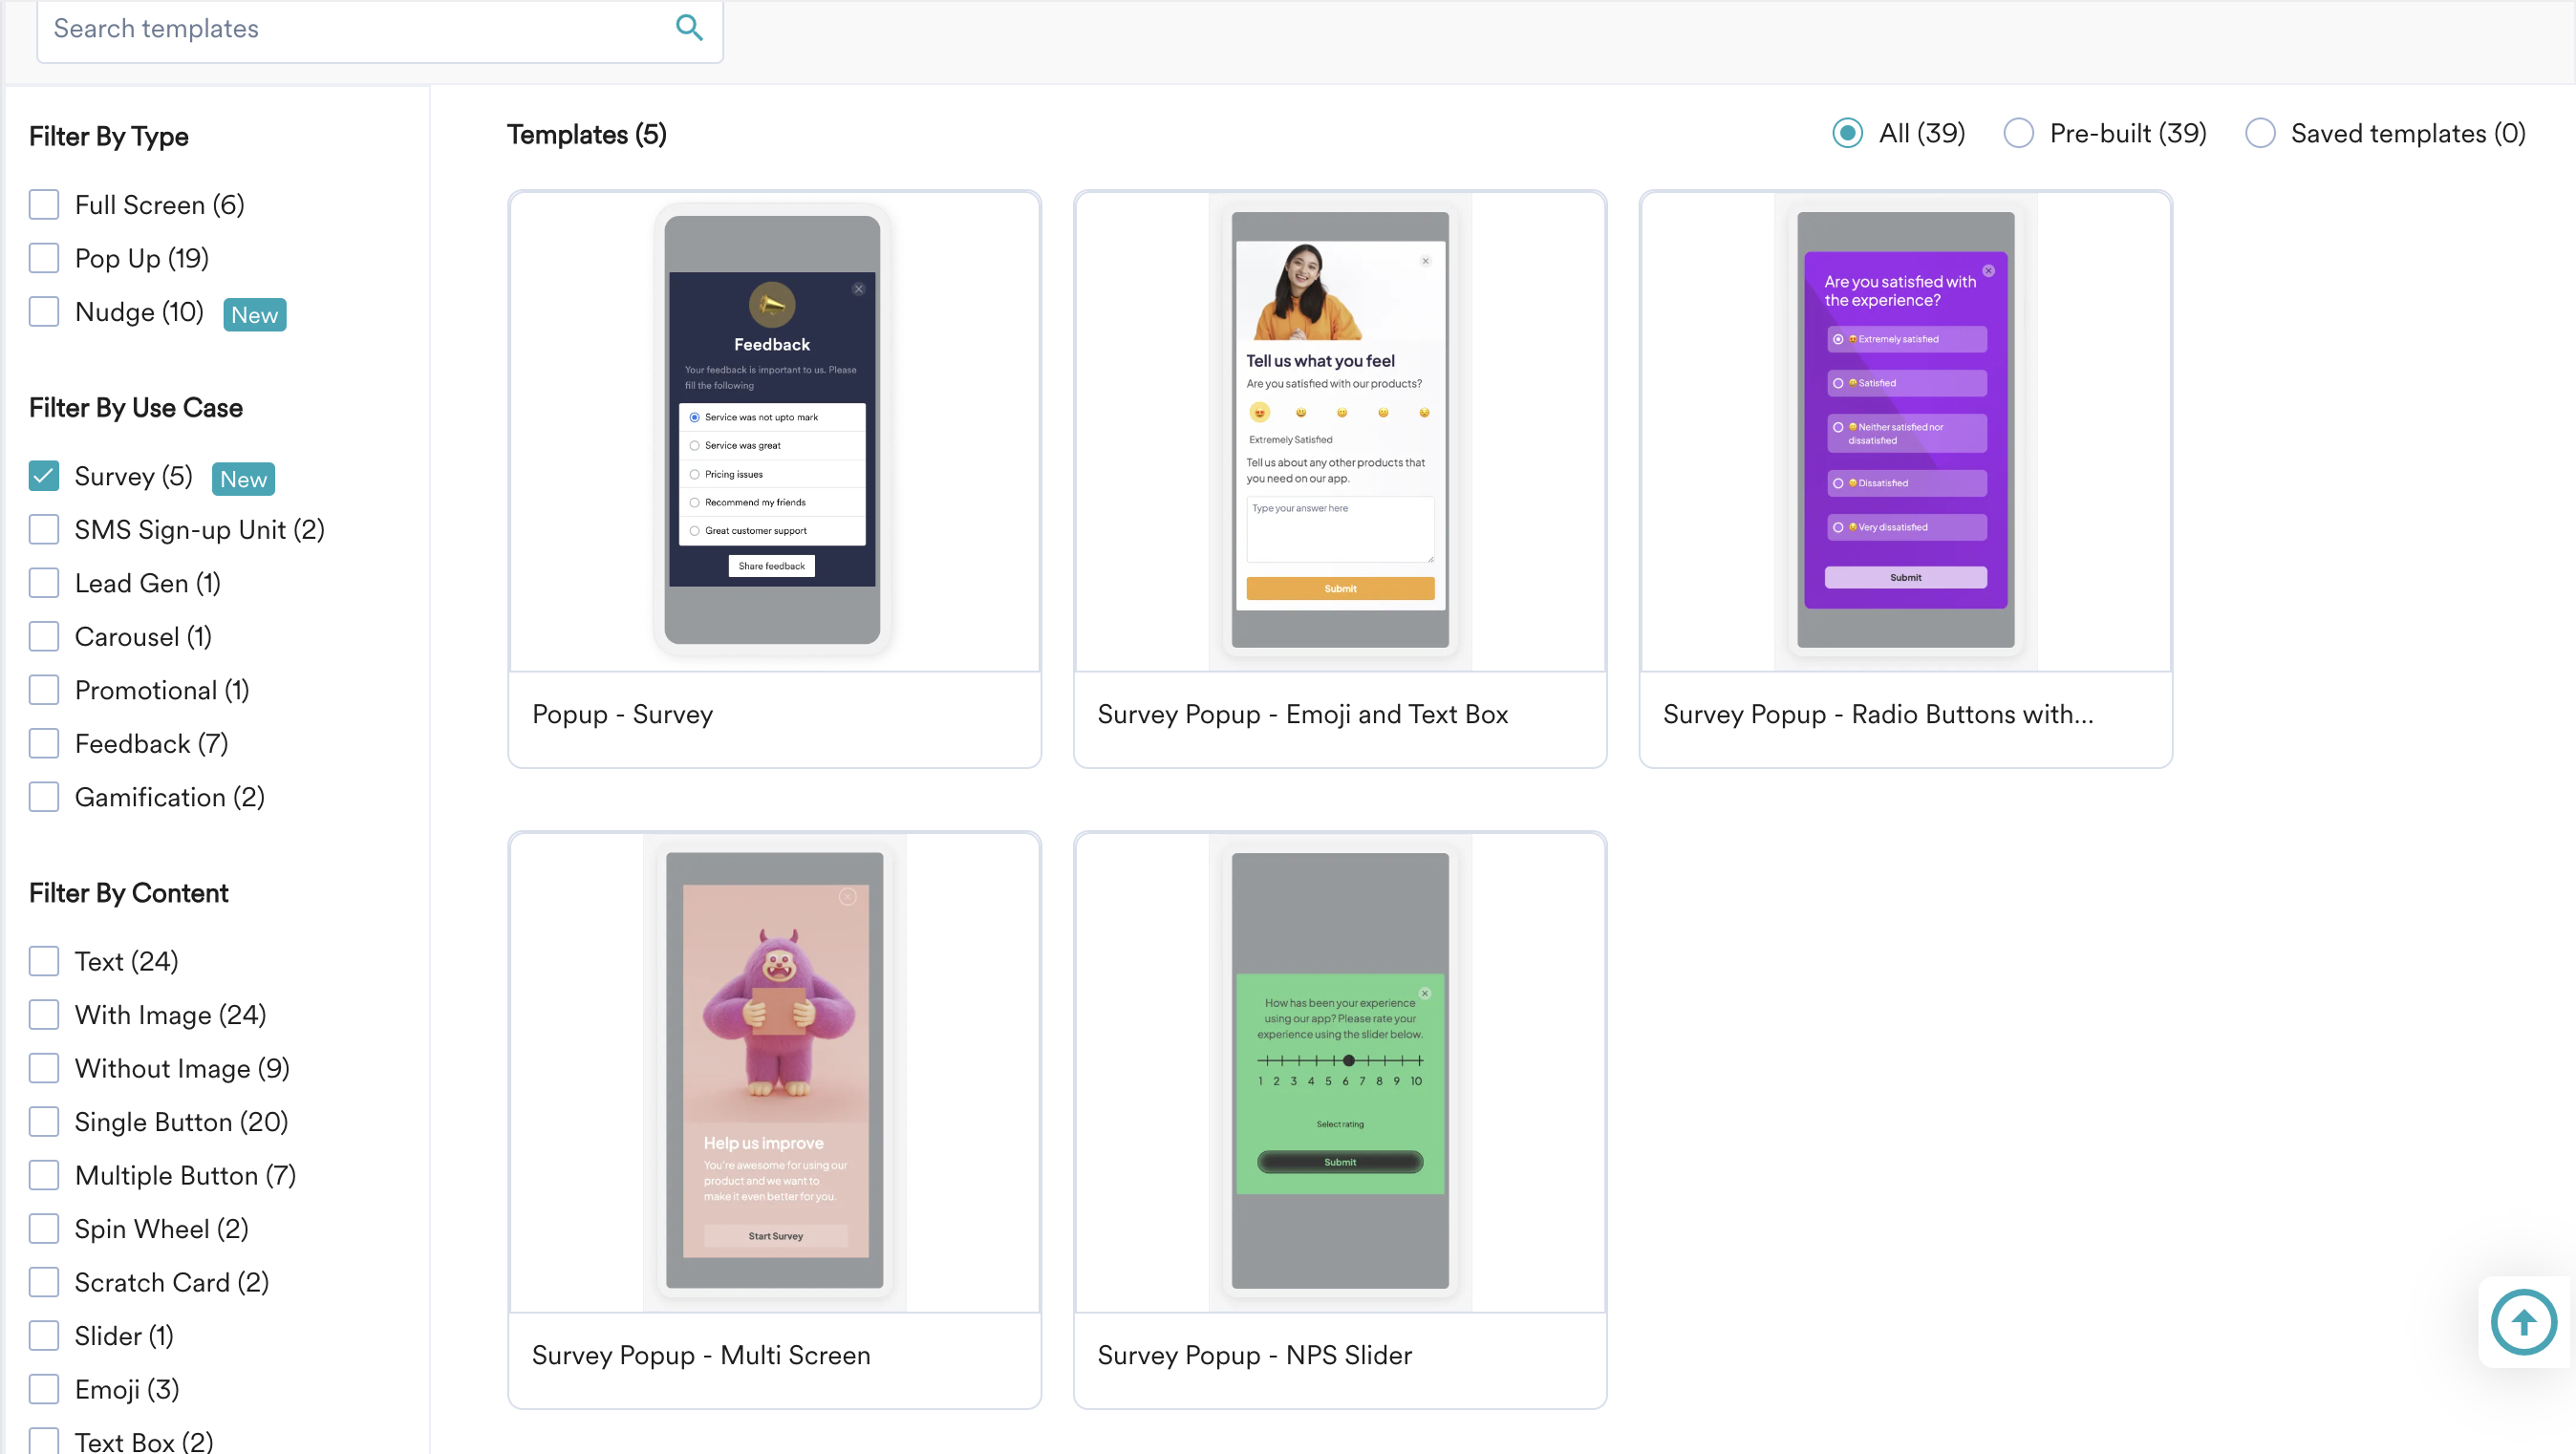
Task: Select the All templates radio button
Action: (x=1847, y=133)
